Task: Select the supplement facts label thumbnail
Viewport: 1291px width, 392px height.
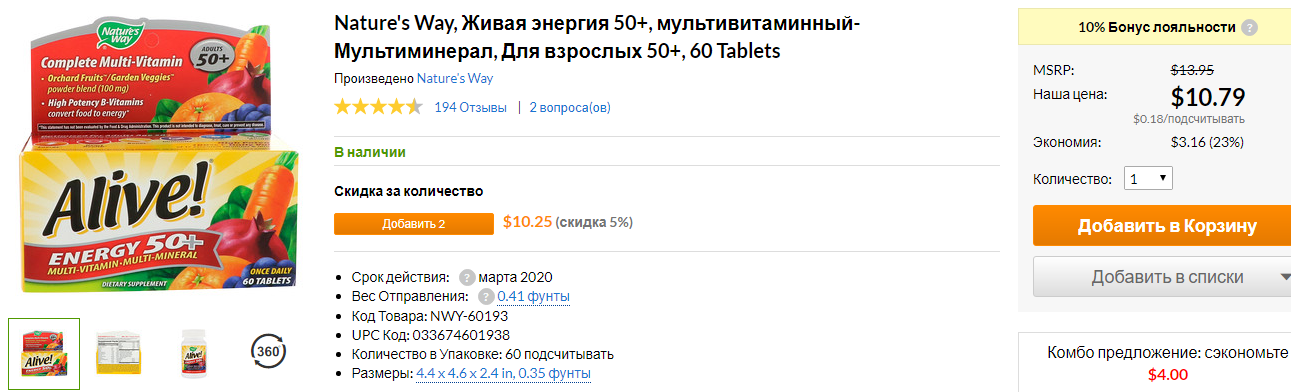Action: [118, 352]
